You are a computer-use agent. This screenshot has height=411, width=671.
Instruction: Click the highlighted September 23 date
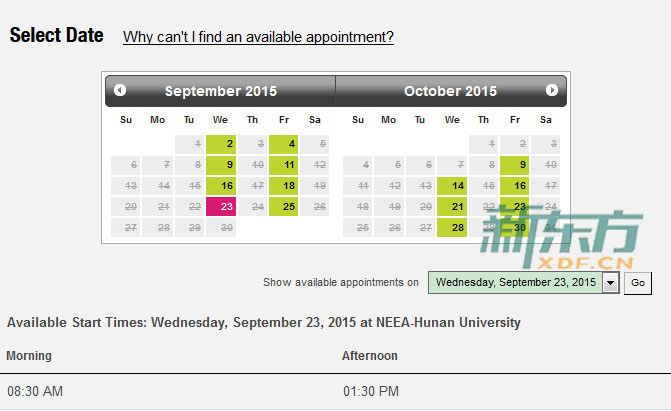point(221,207)
